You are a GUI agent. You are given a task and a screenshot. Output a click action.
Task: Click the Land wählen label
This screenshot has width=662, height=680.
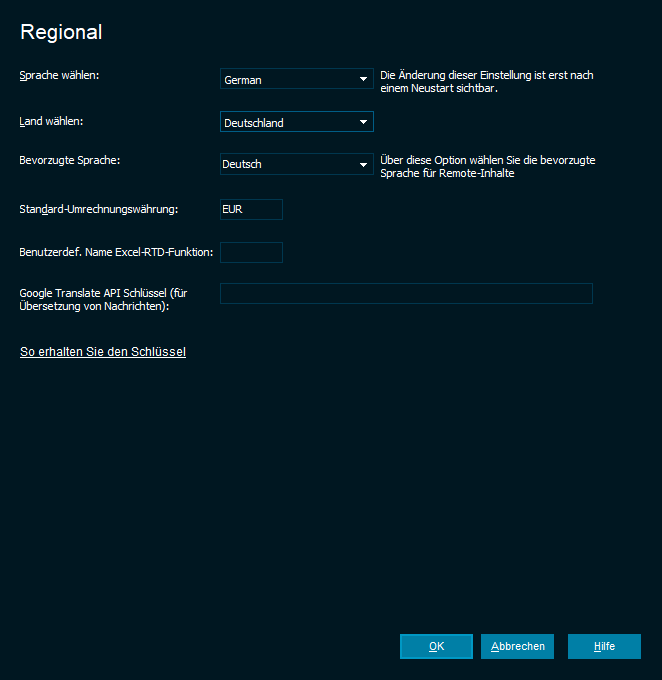[51, 121]
